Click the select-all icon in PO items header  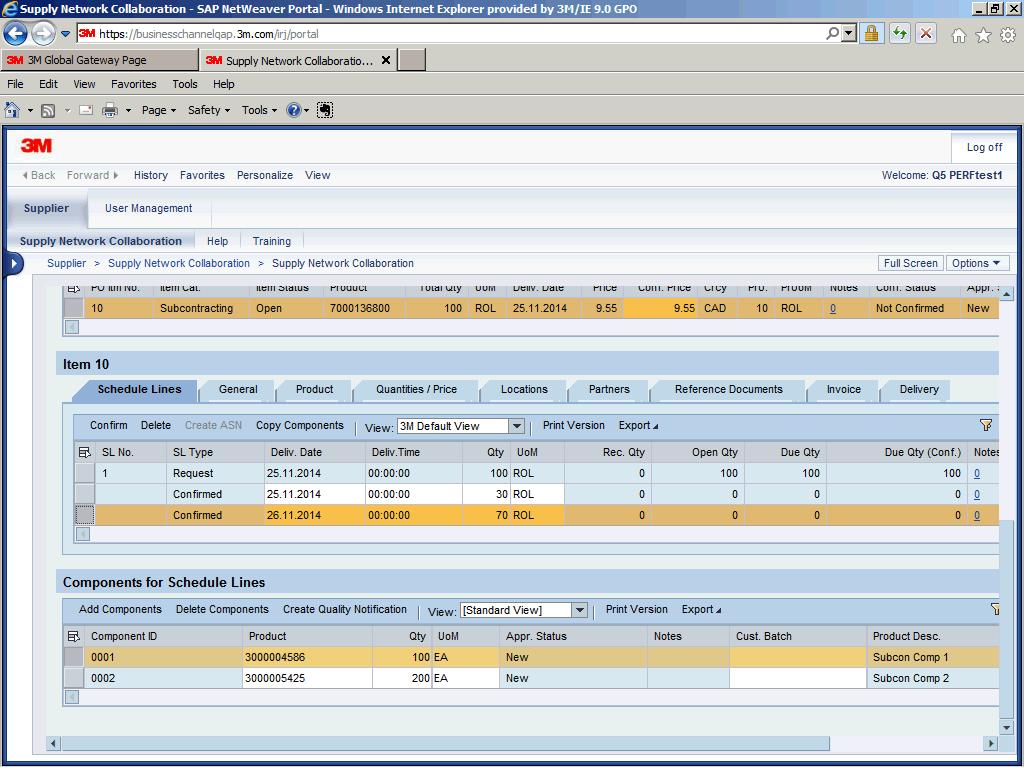[x=73, y=288]
